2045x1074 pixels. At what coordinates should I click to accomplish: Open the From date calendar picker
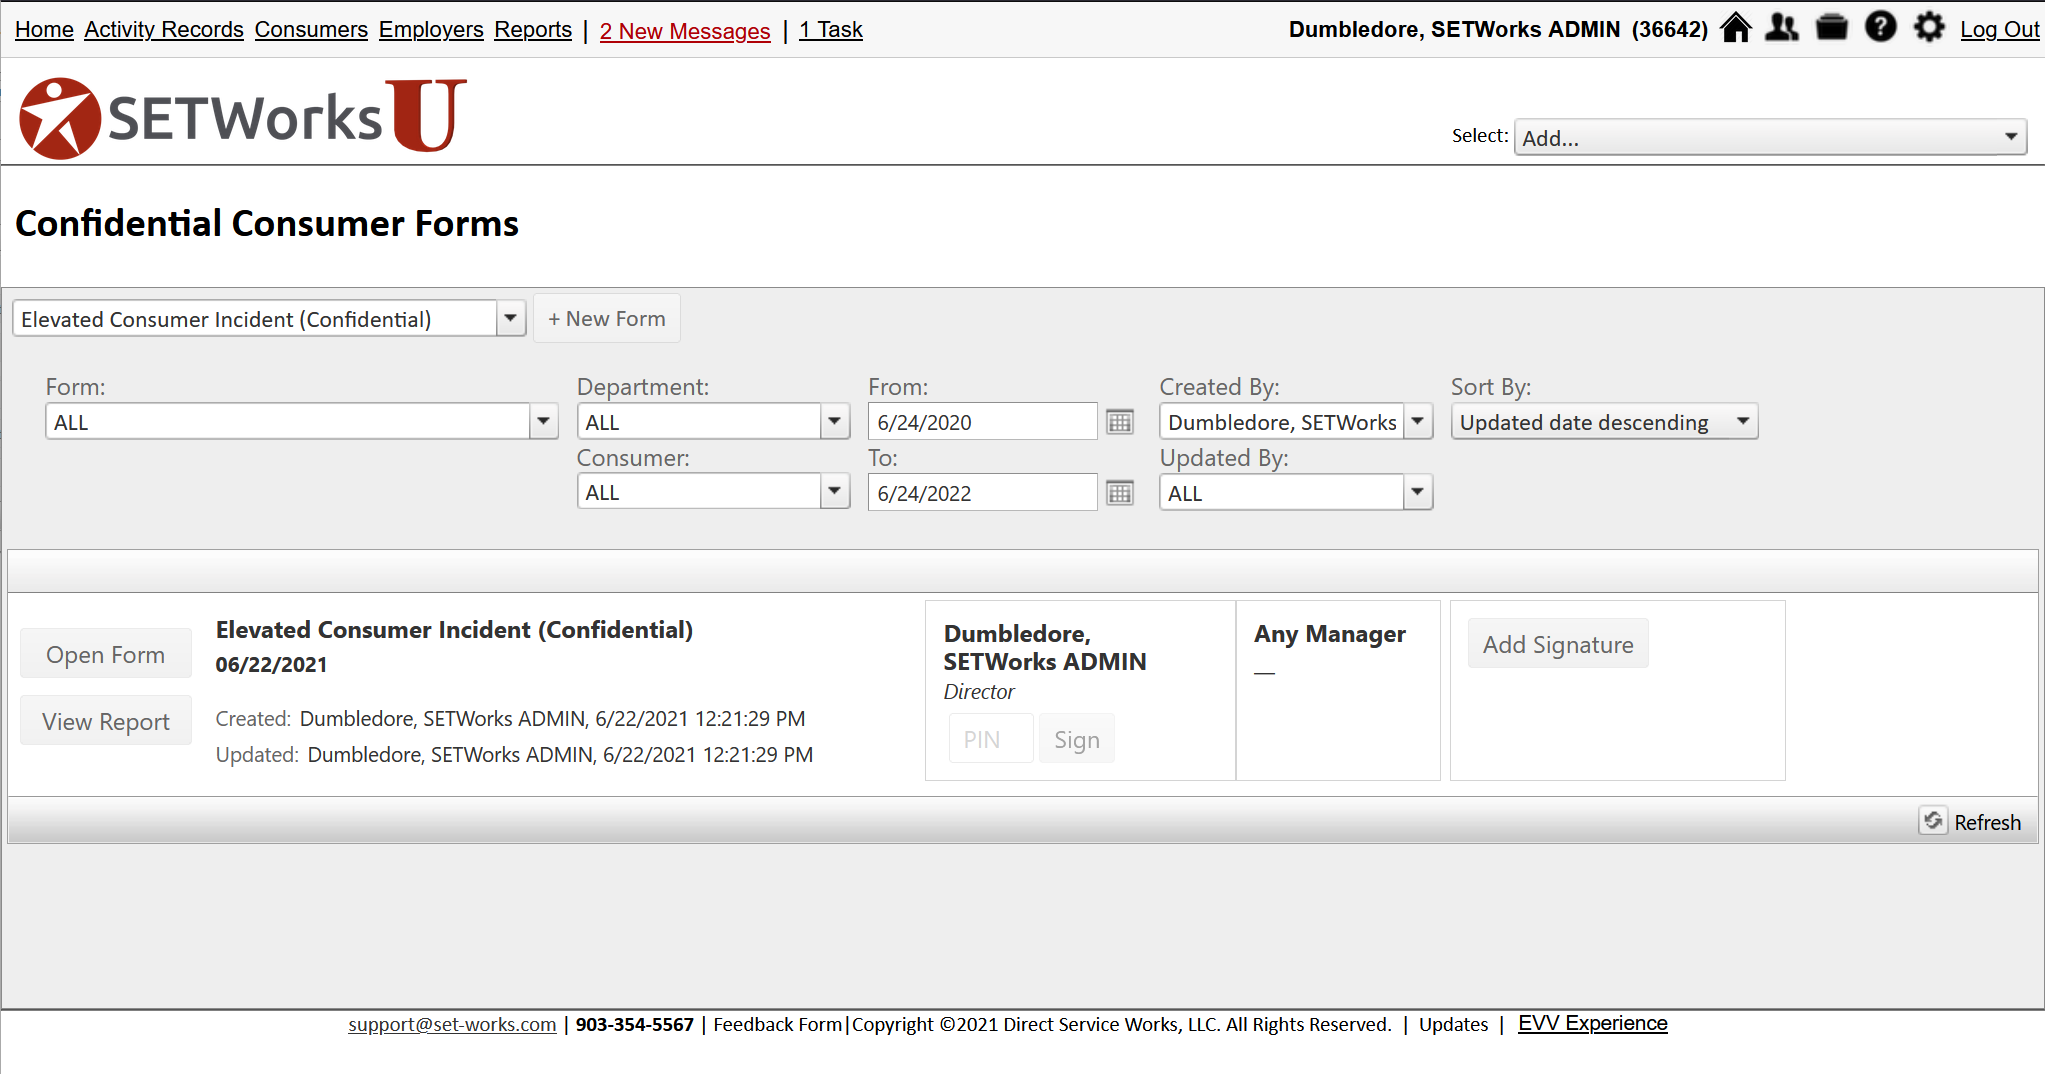[1120, 422]
